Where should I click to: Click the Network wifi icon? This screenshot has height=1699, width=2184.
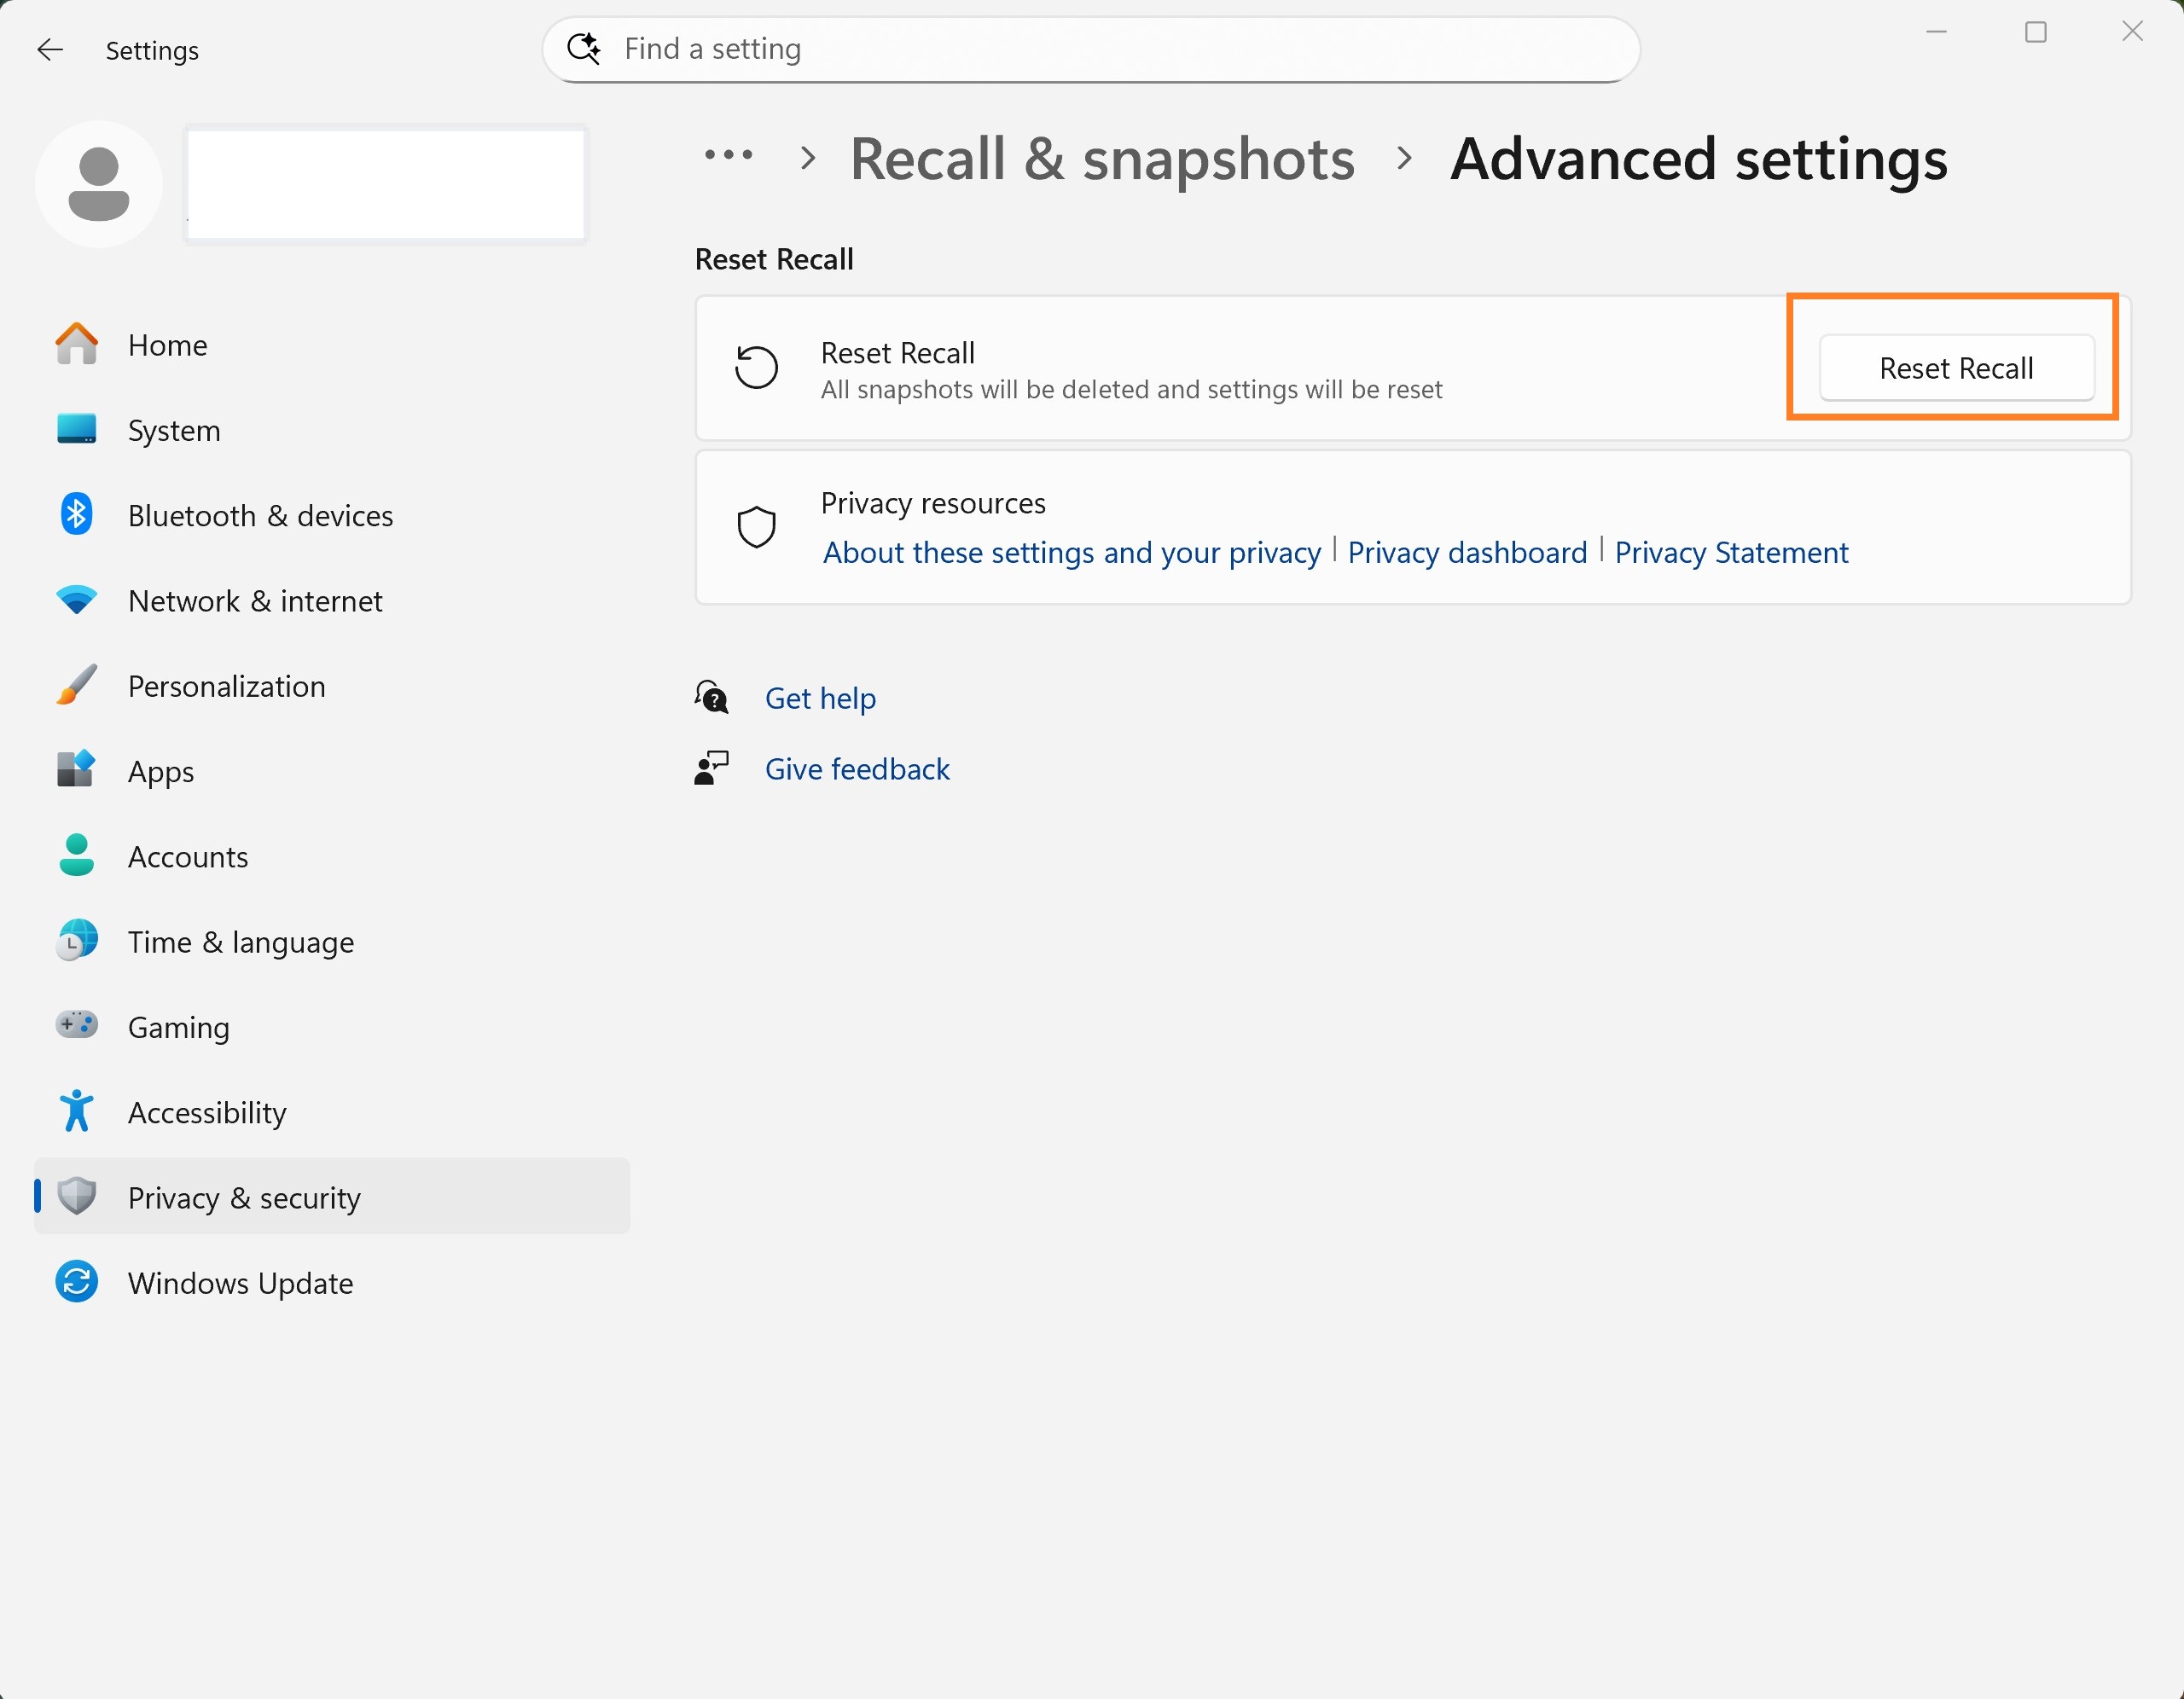tap(76, 600)
